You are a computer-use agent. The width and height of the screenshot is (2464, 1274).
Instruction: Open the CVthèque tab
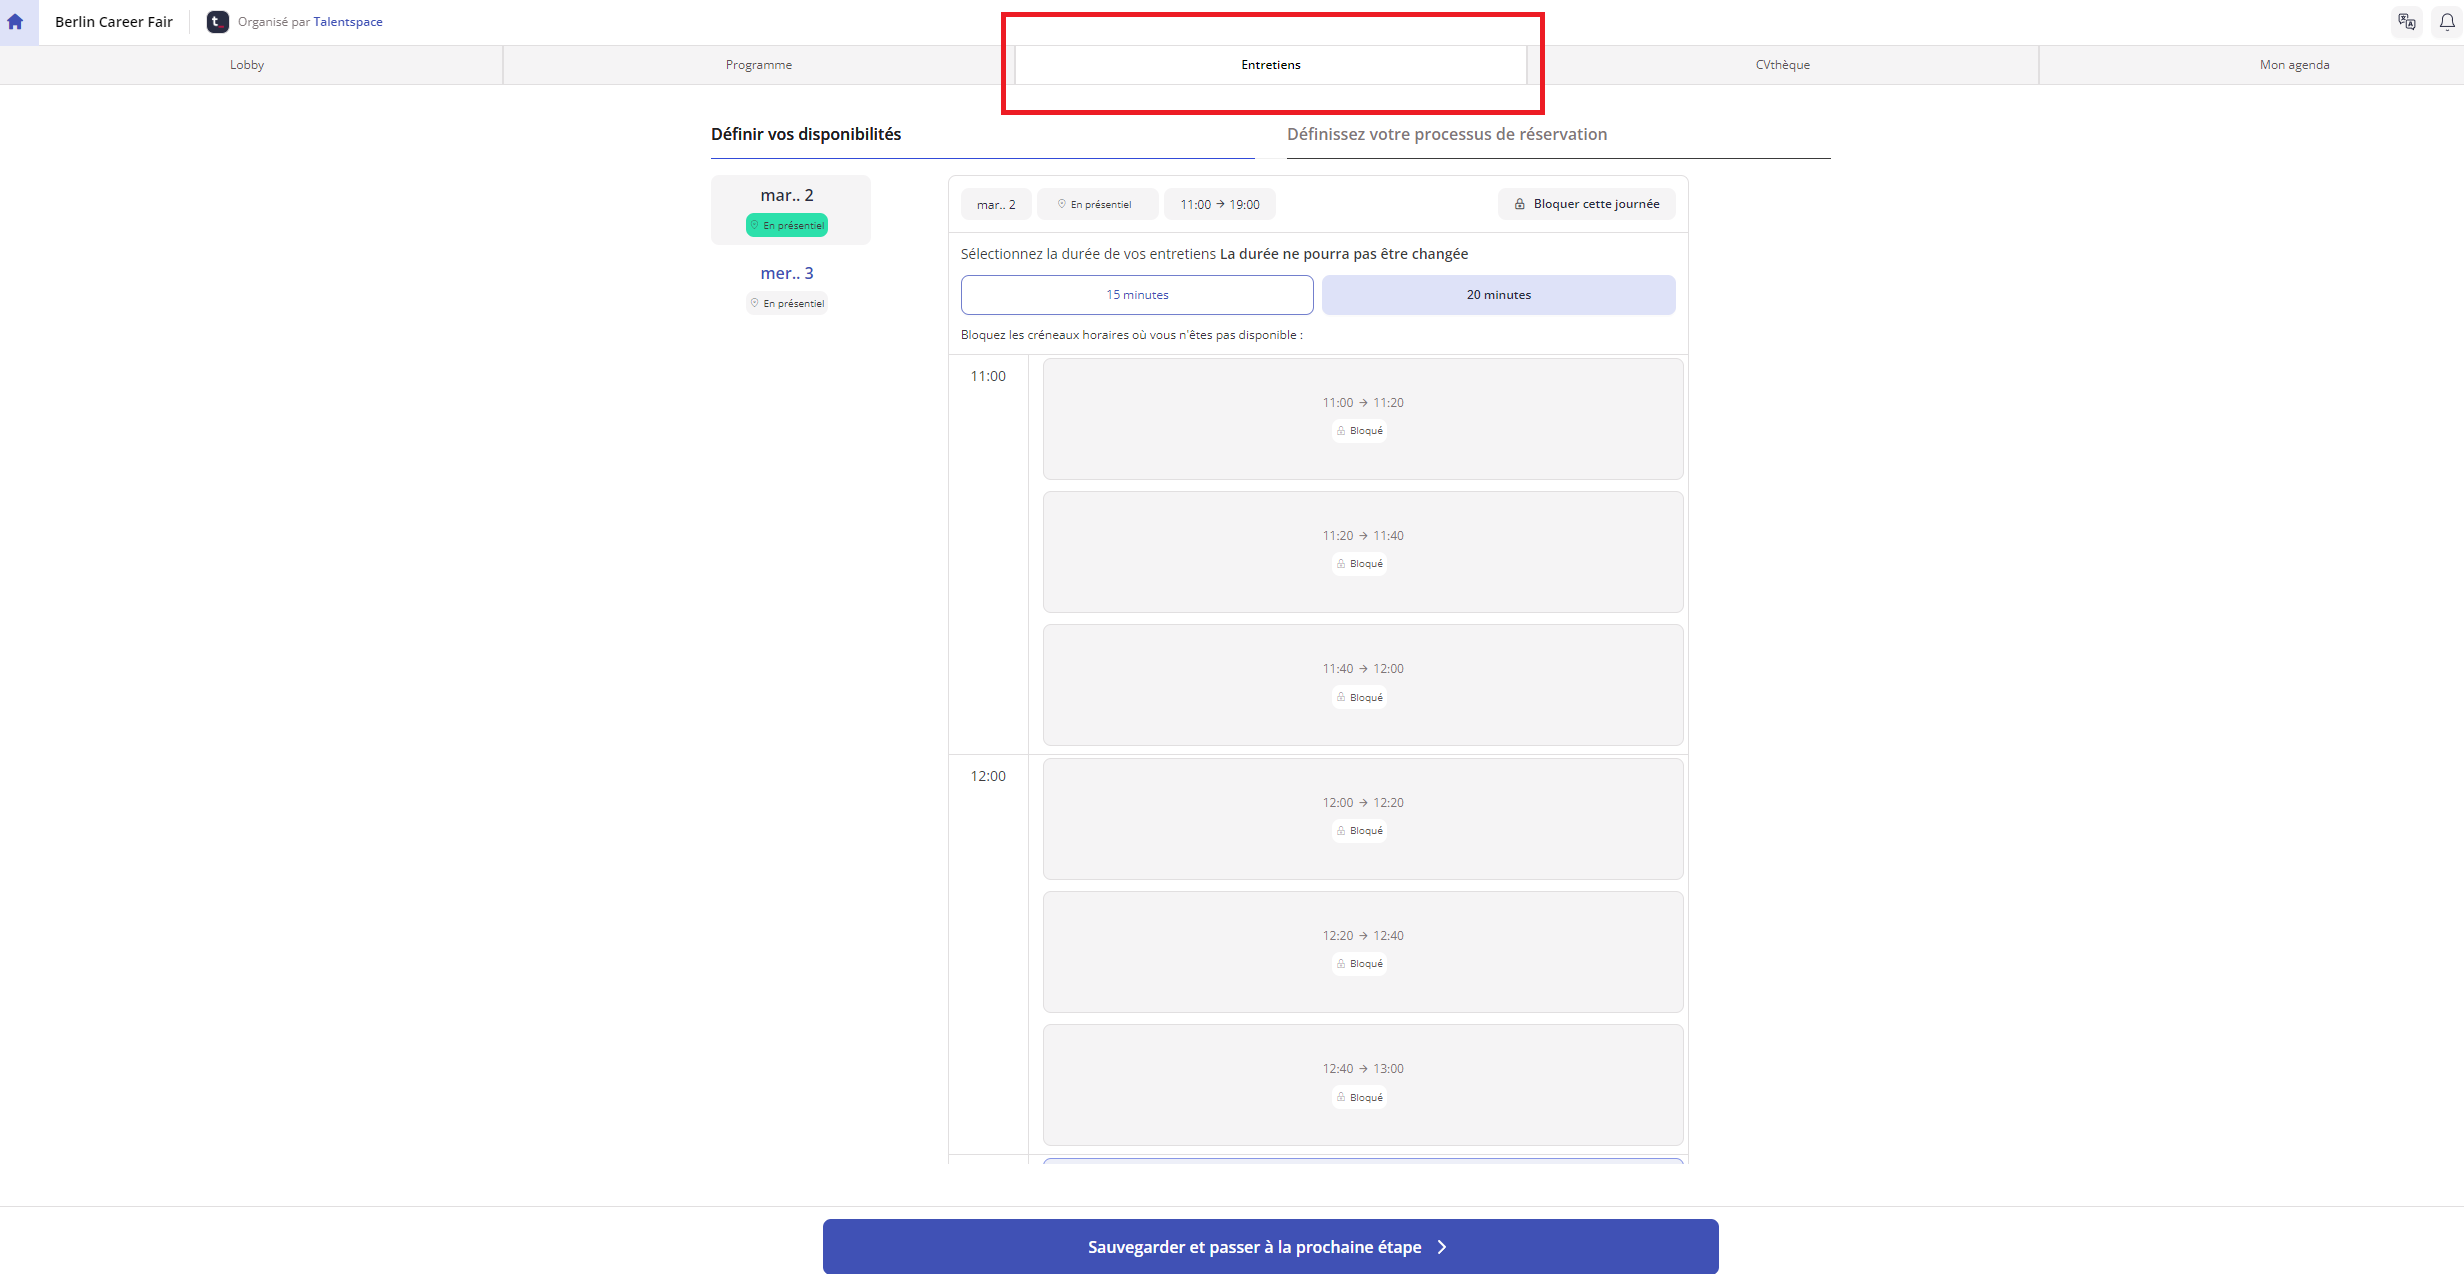[1782, 65]
